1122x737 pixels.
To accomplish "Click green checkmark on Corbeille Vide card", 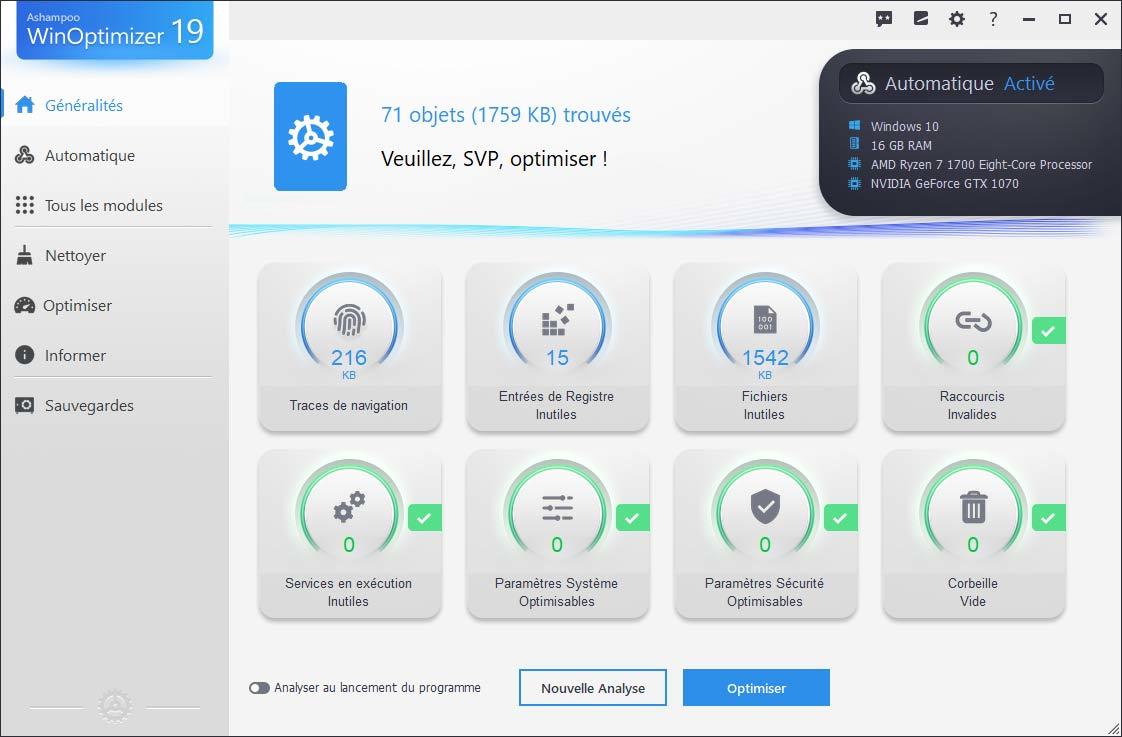I will (x=1048, y=517).
